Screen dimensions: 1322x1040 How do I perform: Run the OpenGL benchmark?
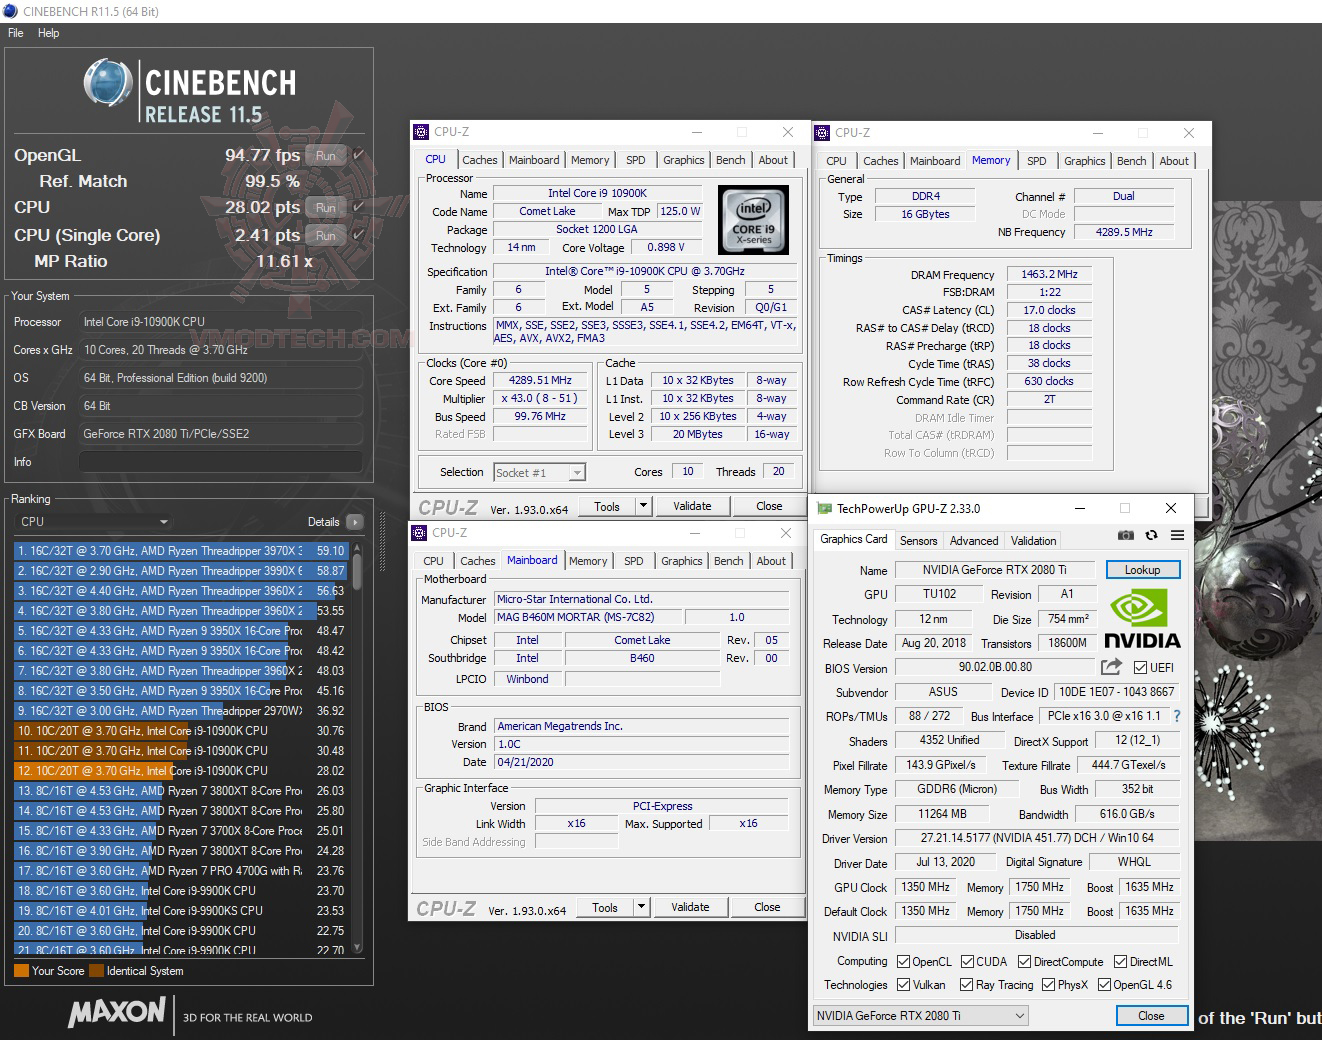(326, 155)
